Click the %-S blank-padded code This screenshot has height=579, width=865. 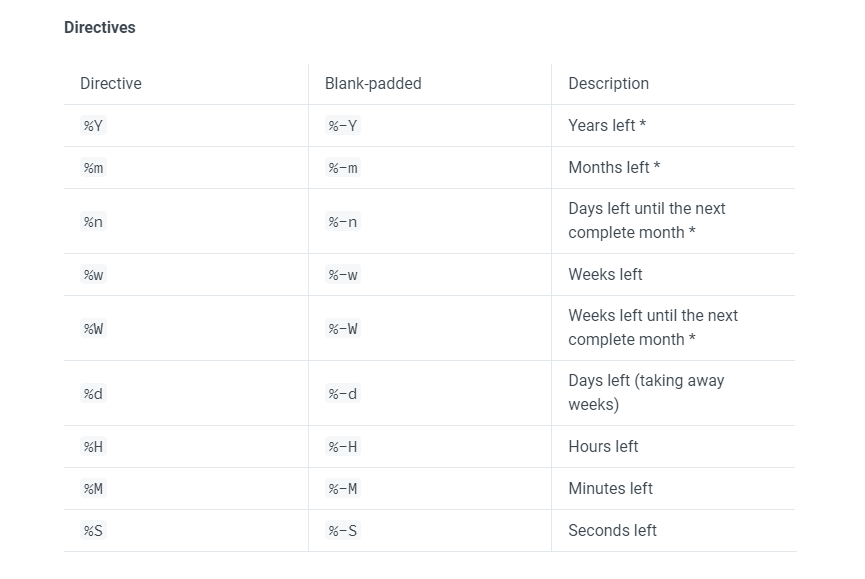(x=343, y=530)
